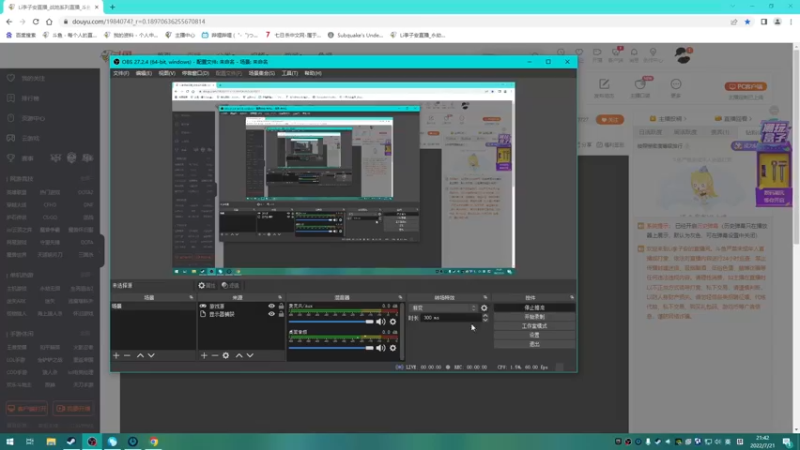Viewport: 800px width, 450px height.
Task: Pop out the Sources dock via its header icon
Action: tap(280, 297)
